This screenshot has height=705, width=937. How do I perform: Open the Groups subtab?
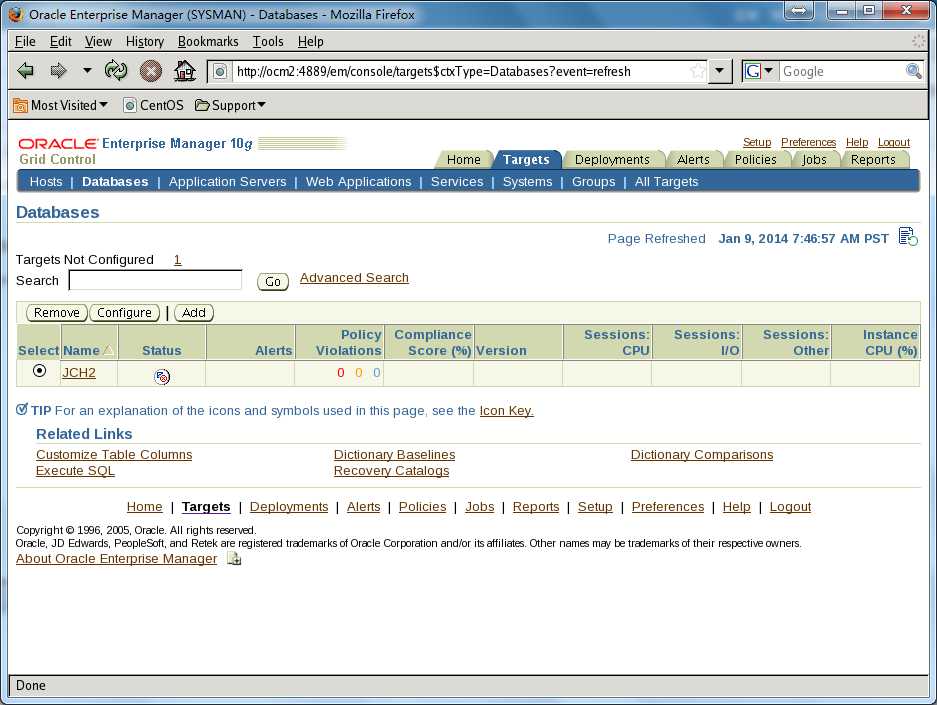point(593,182)
